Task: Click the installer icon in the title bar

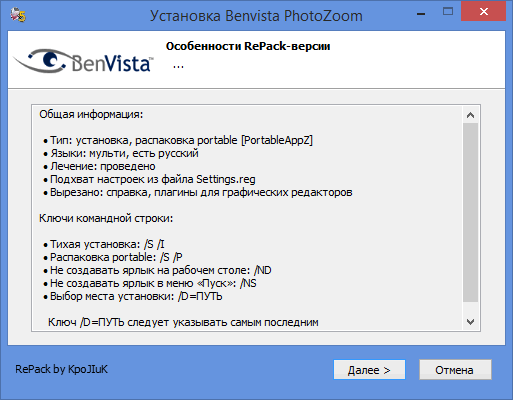Action: click(x=18, y=15)
